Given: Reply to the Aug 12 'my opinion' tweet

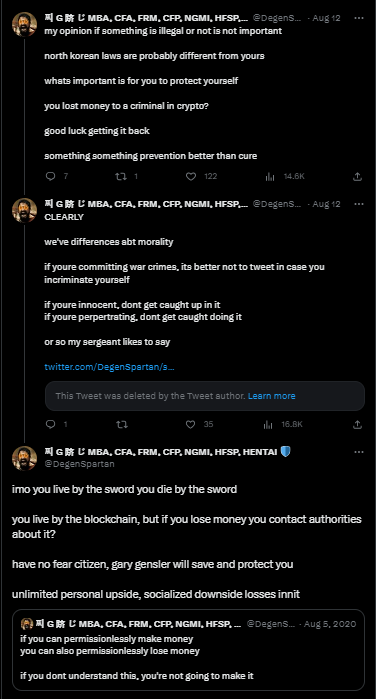Looking at the screenshot, I should point(51,177).
